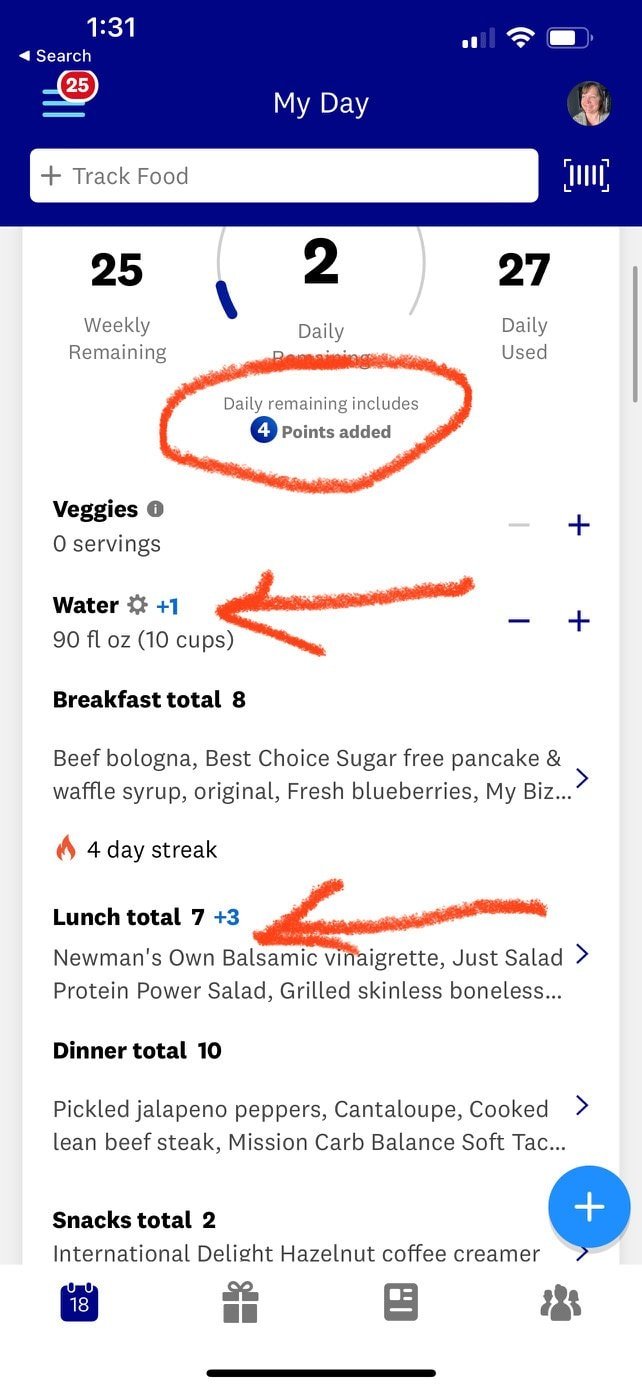Screen dimensions: 642x1389
Task: Open the community icon in bottom nav
Action: pos(561,1302)
